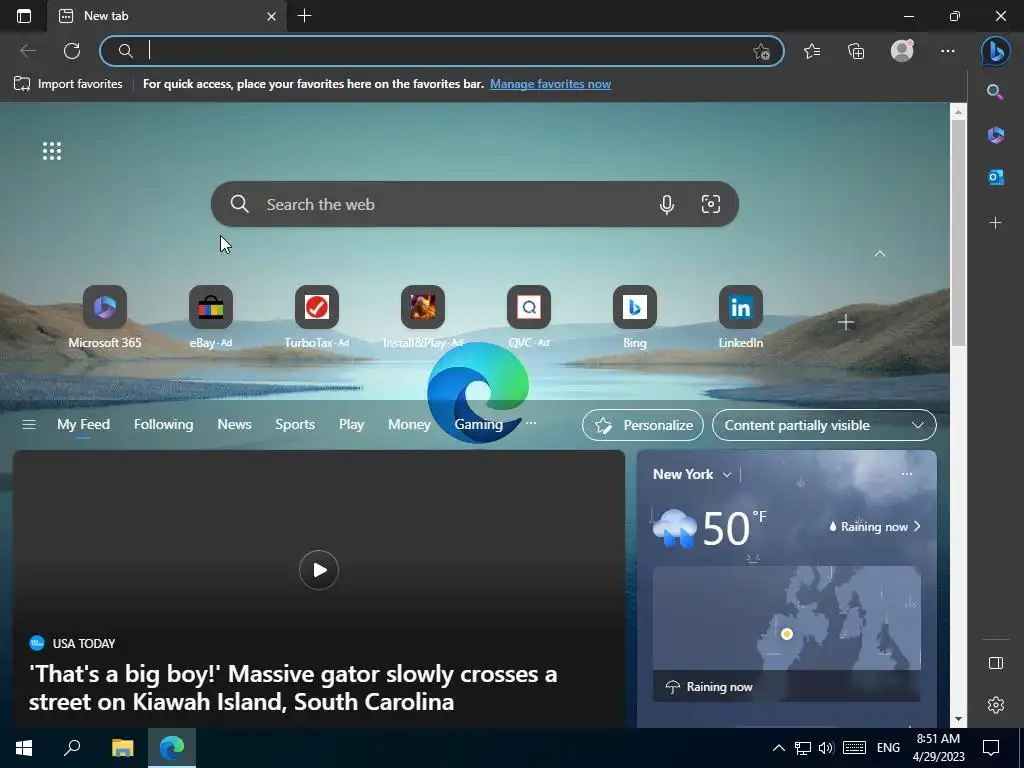Open the app launcher grid icon

click(52, 151)
